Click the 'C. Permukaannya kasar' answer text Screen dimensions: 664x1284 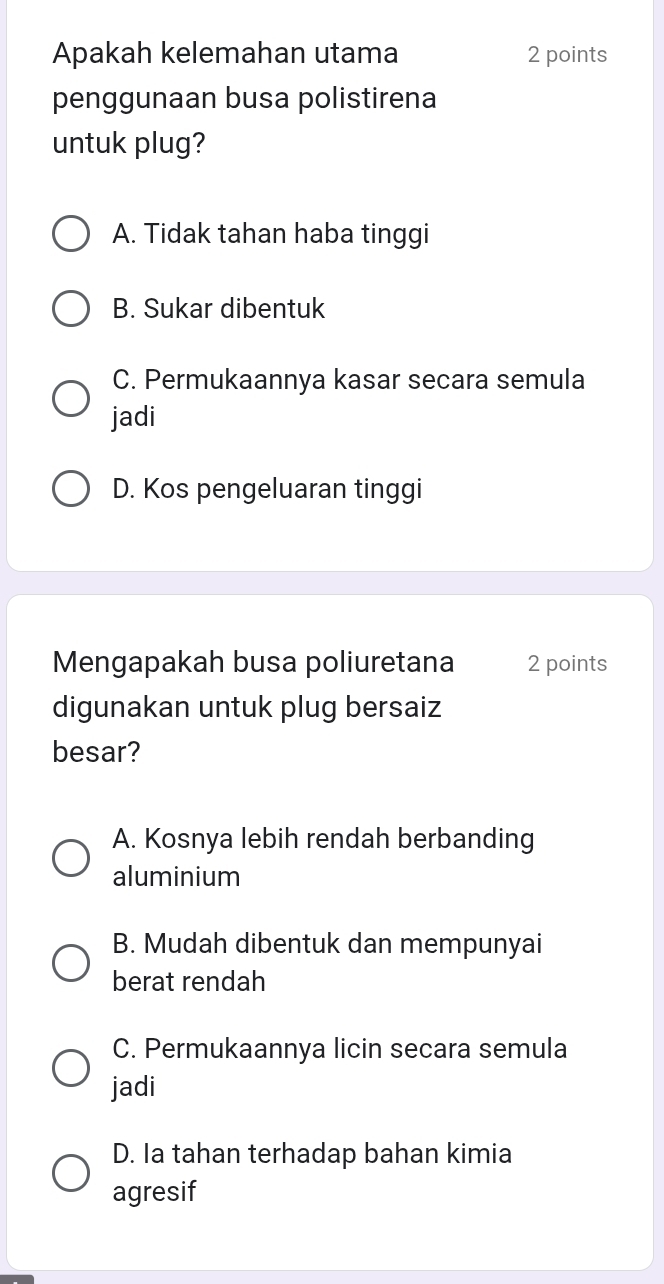coord(349,381)
